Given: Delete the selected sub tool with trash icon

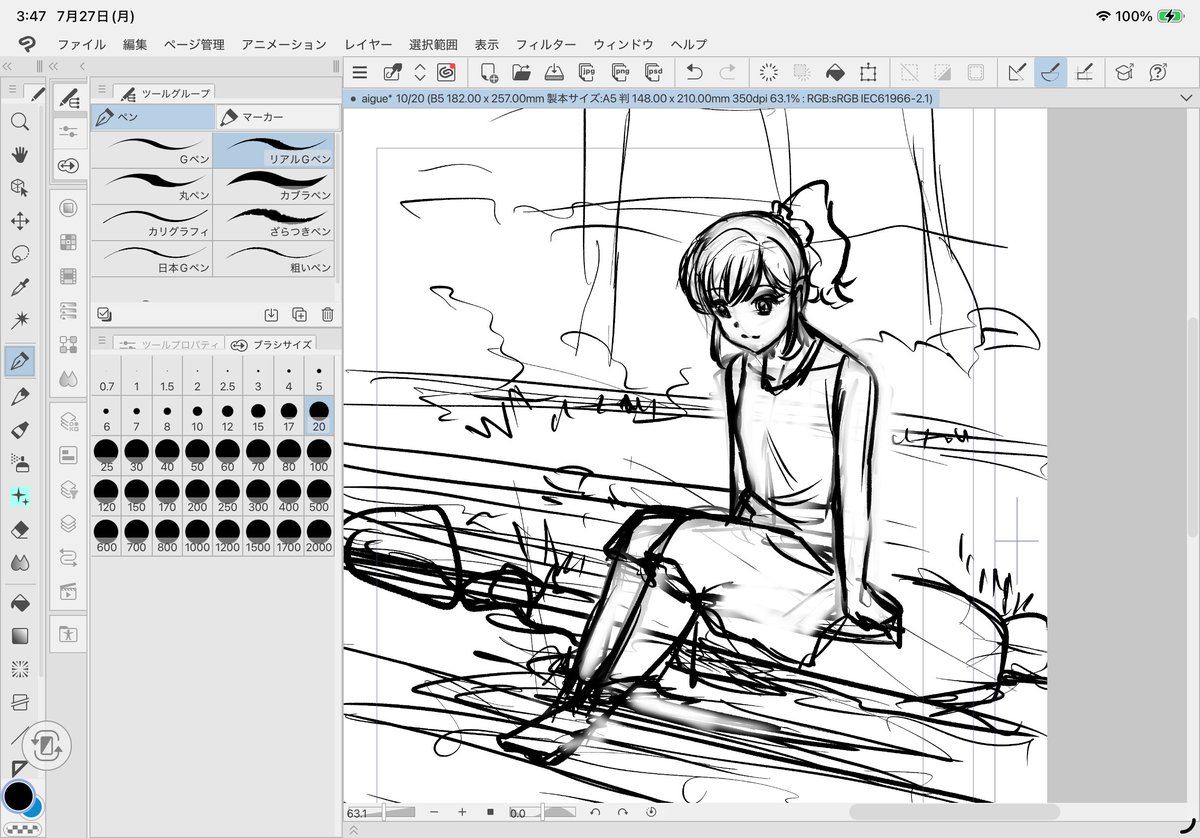Looking at the screenshot, I should (x=326, y=314).
